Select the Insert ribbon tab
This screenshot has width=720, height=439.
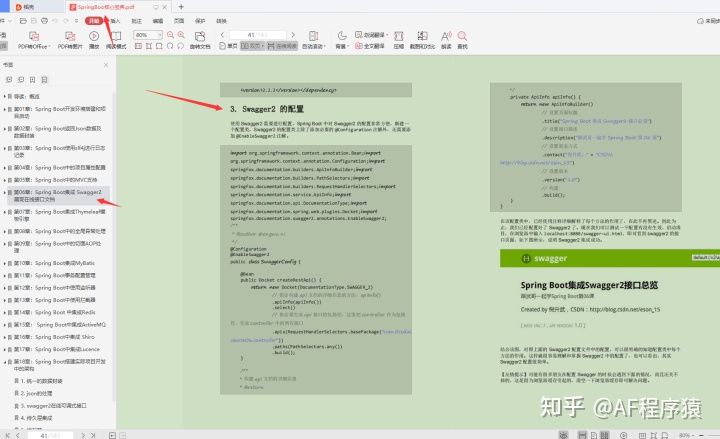[x=115, y=21]
